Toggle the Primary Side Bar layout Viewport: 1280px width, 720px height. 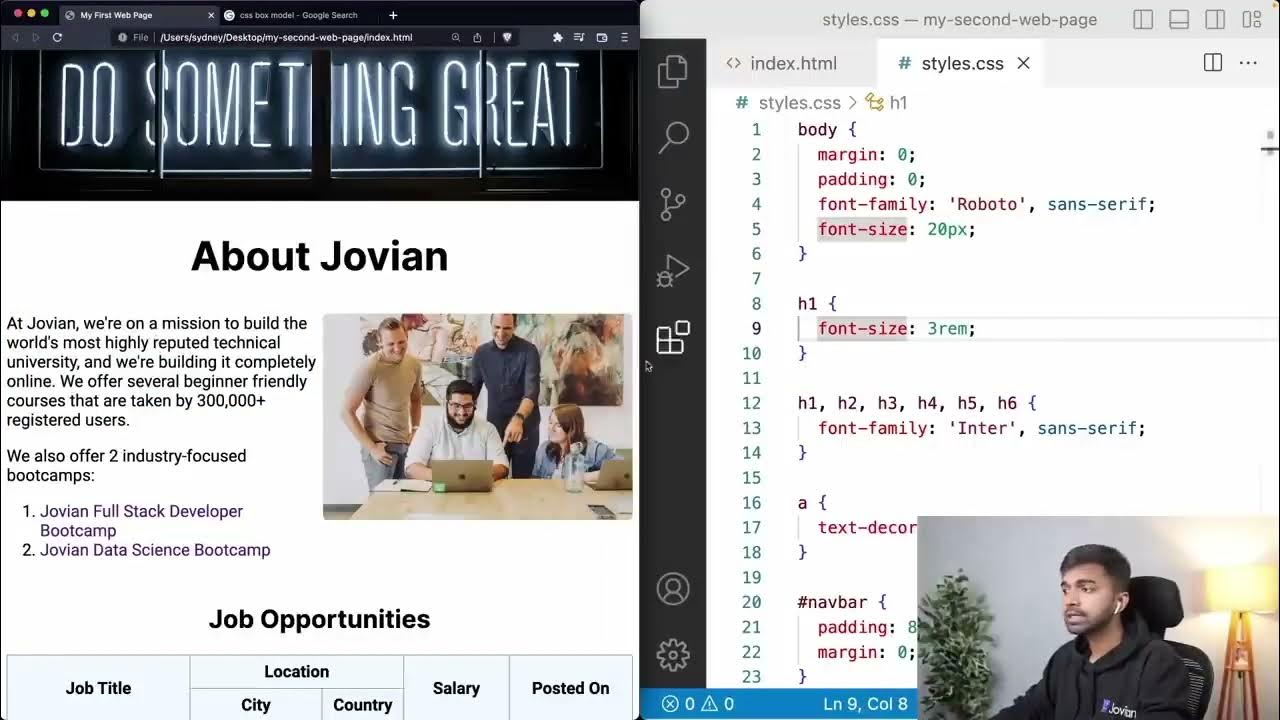(1143, 20)
